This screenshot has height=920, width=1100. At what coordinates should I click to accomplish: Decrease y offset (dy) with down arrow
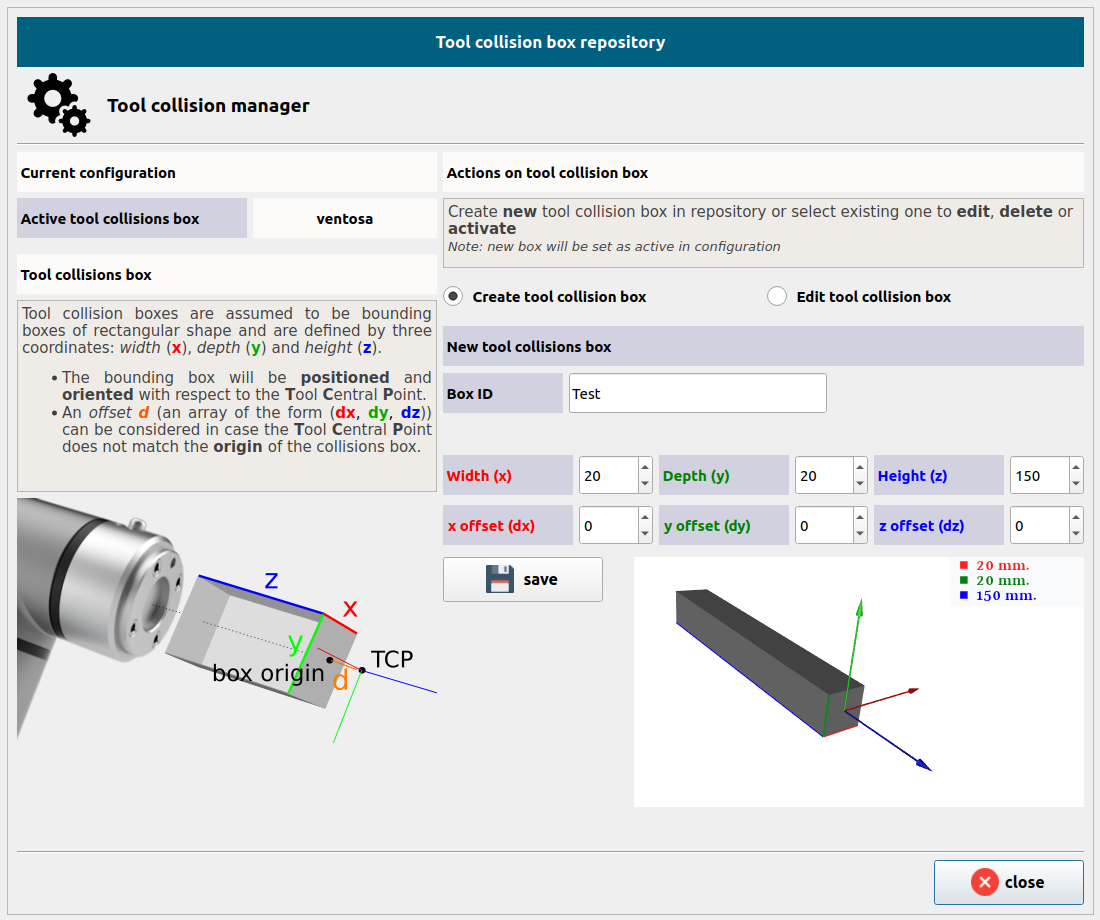[860, 534]
